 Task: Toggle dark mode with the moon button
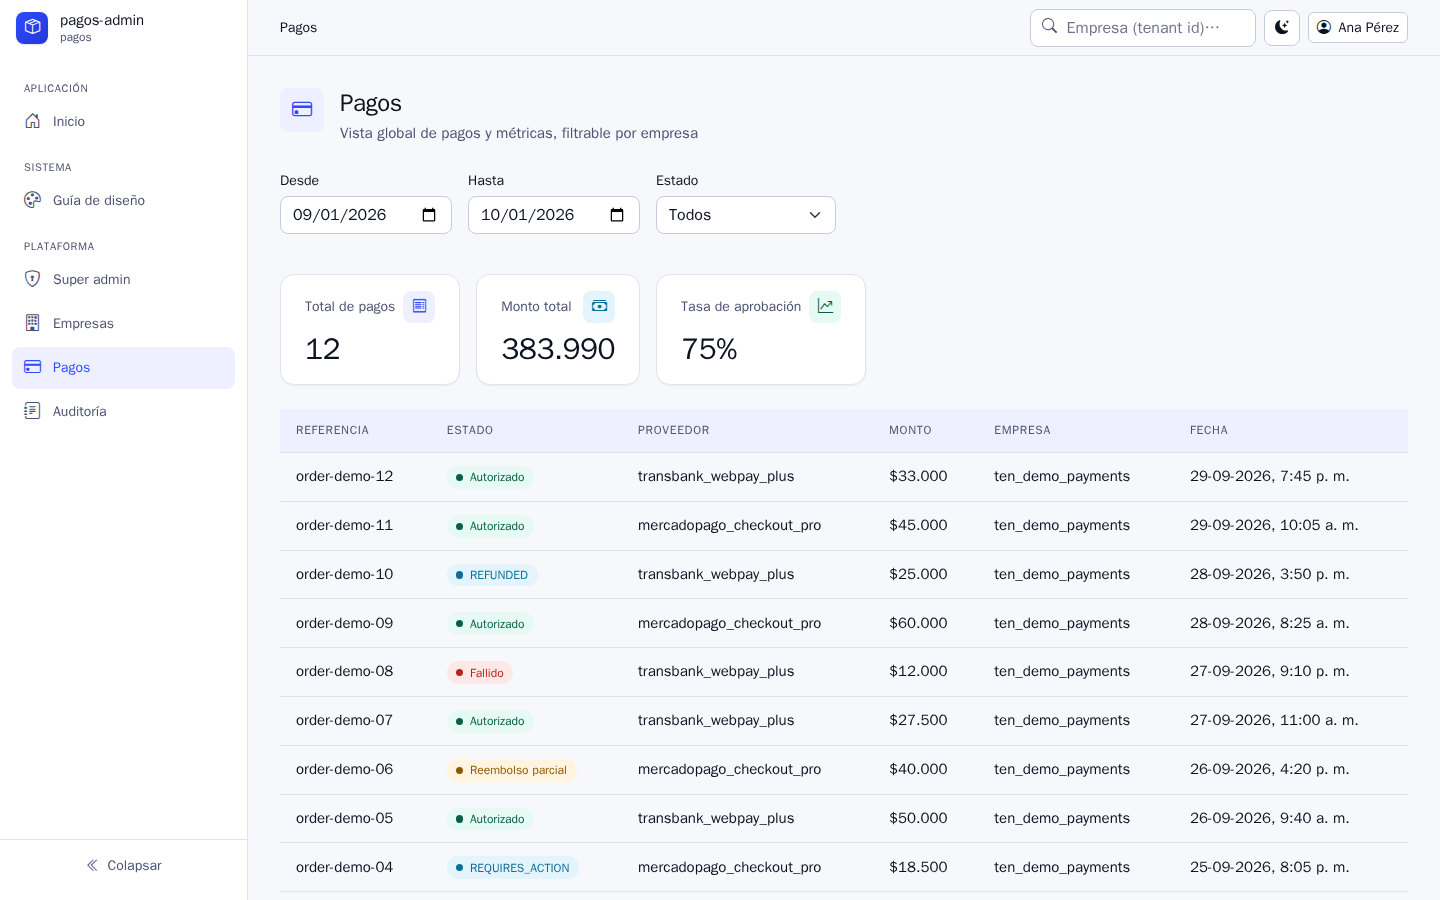coord(1282,28)
